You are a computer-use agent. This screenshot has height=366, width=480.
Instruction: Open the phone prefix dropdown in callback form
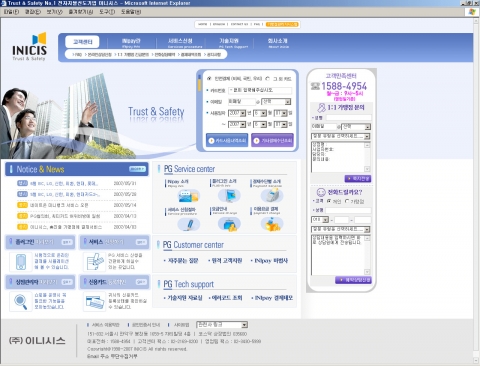pyautogui.click(x=320, y=220)
